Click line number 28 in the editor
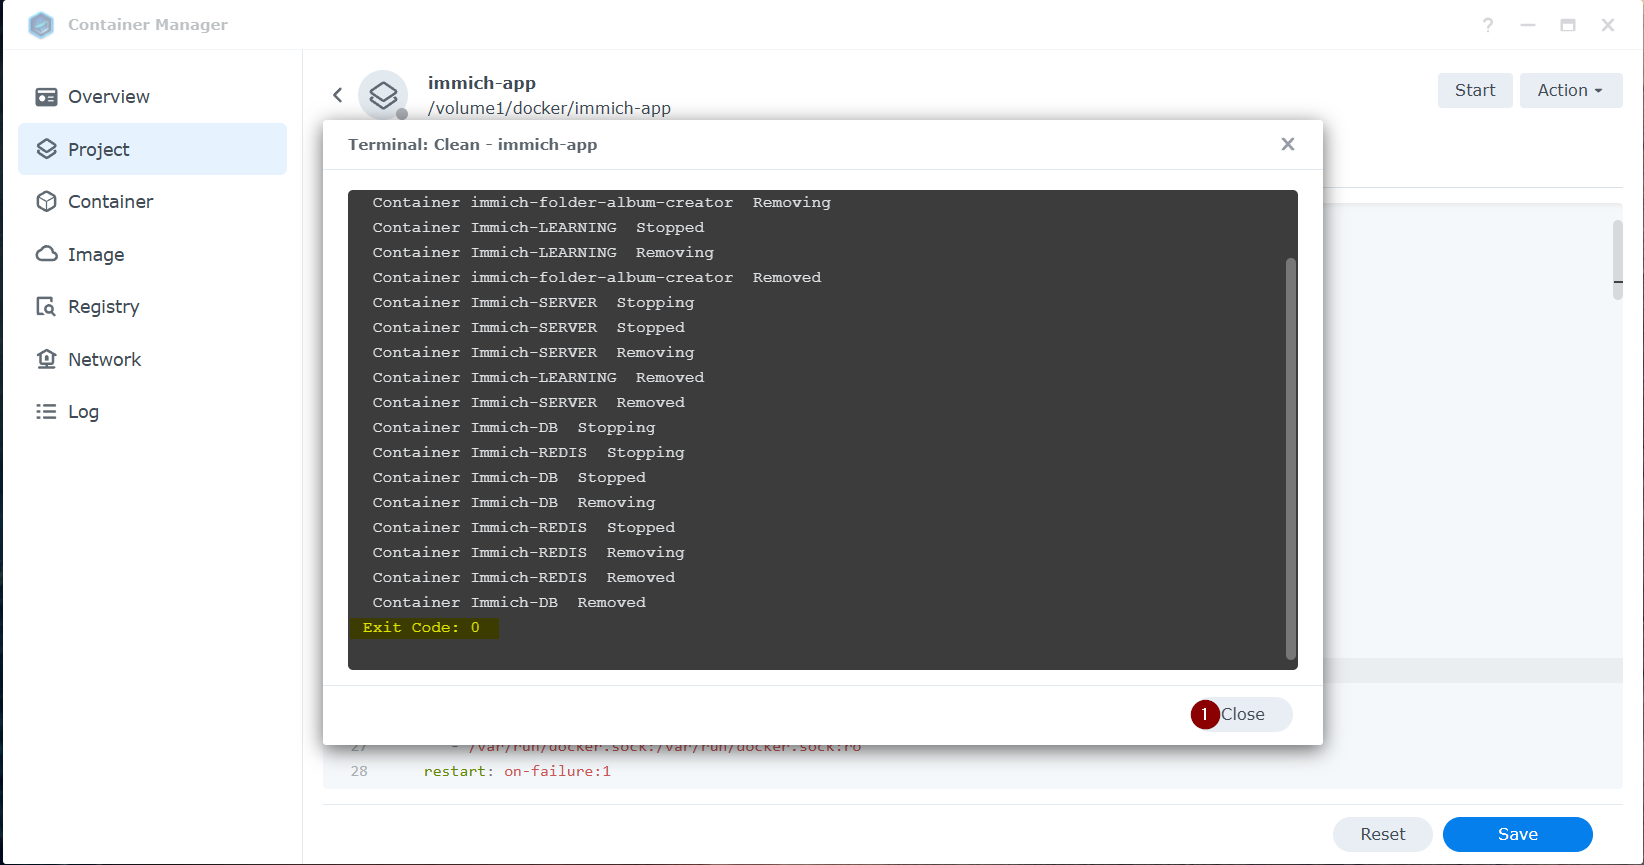Viewport: 1644px width, 865px height. point(359,771)
